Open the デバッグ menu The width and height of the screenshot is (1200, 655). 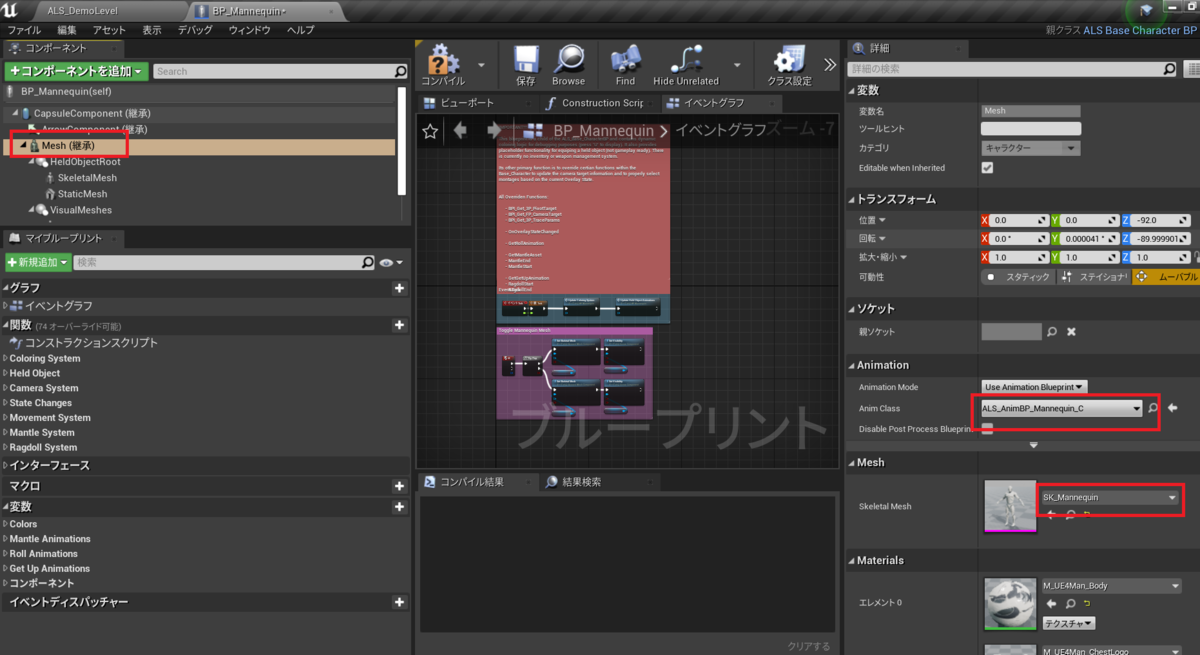tap(195, 30)
